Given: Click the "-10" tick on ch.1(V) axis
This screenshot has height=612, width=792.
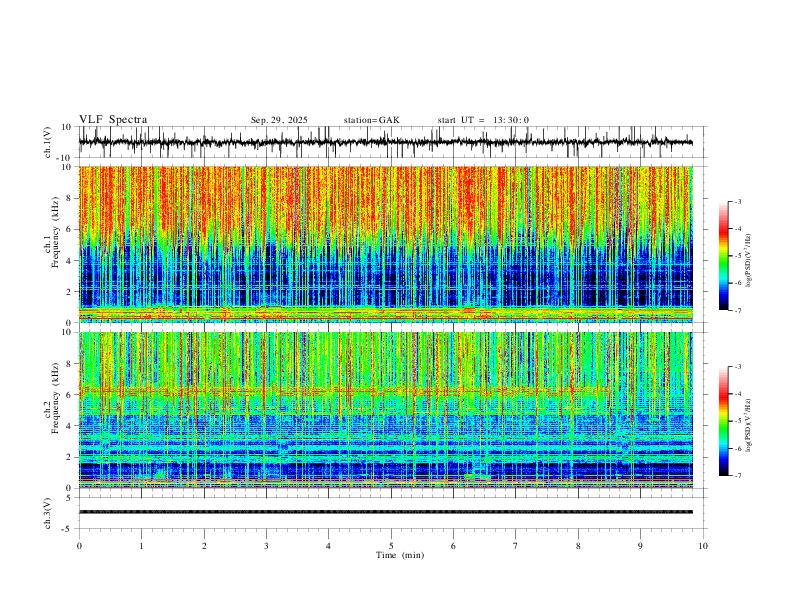Looking at the screenshot, I should 65,158.
